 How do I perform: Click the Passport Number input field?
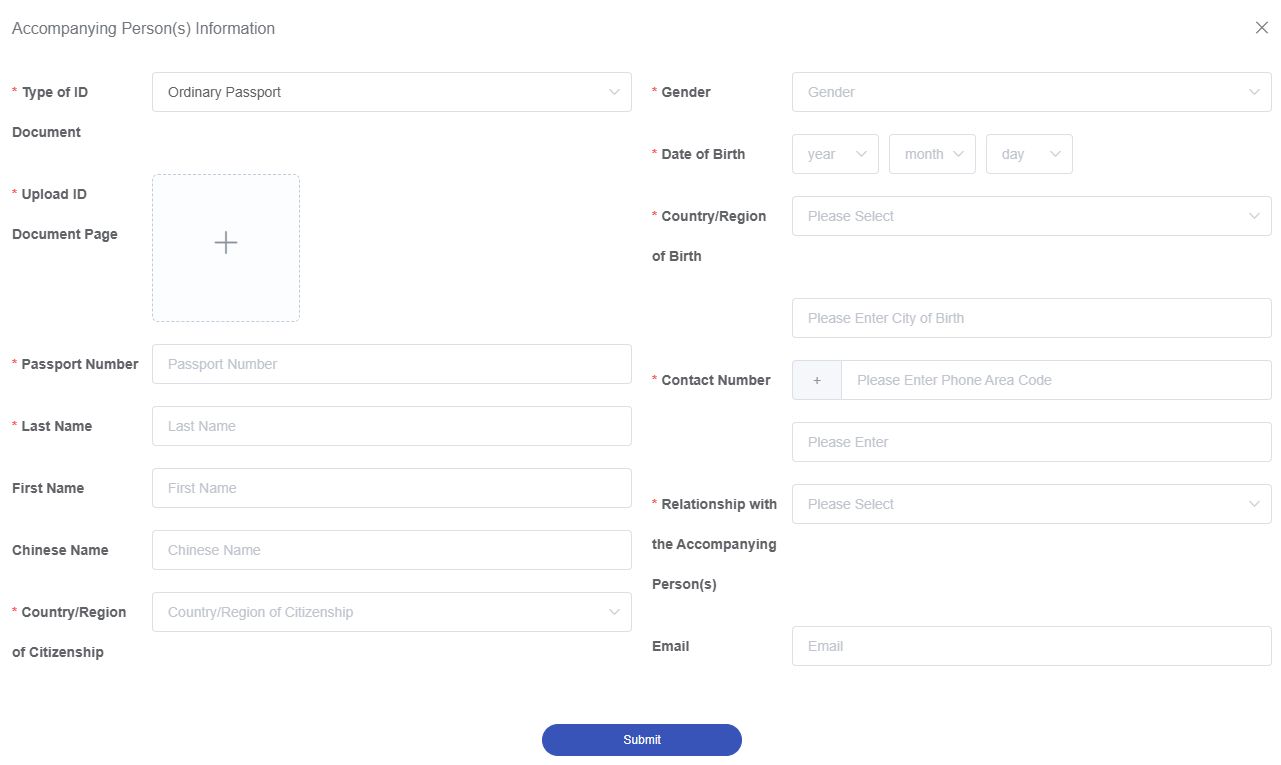pos(391,364)
